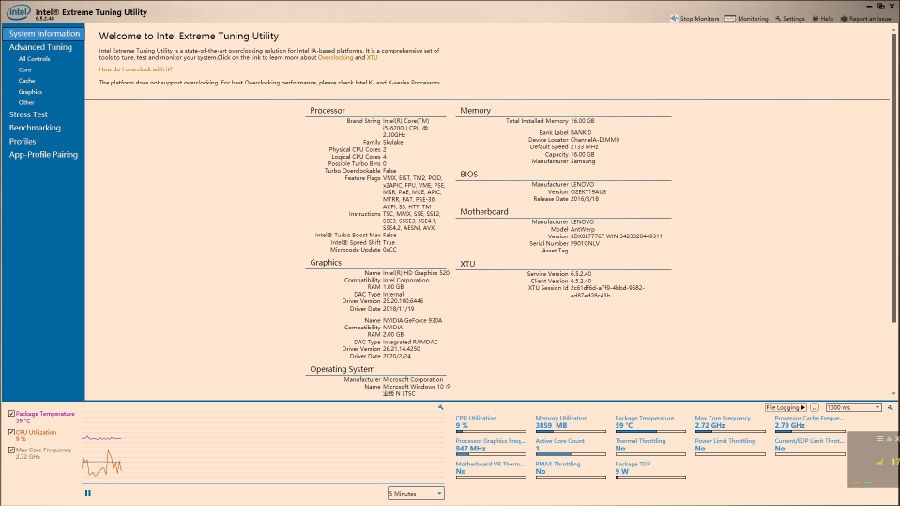Screen dimensions: 900x506
Task: Select All Controls under Advanced Tuning
Action: (34, 59)
